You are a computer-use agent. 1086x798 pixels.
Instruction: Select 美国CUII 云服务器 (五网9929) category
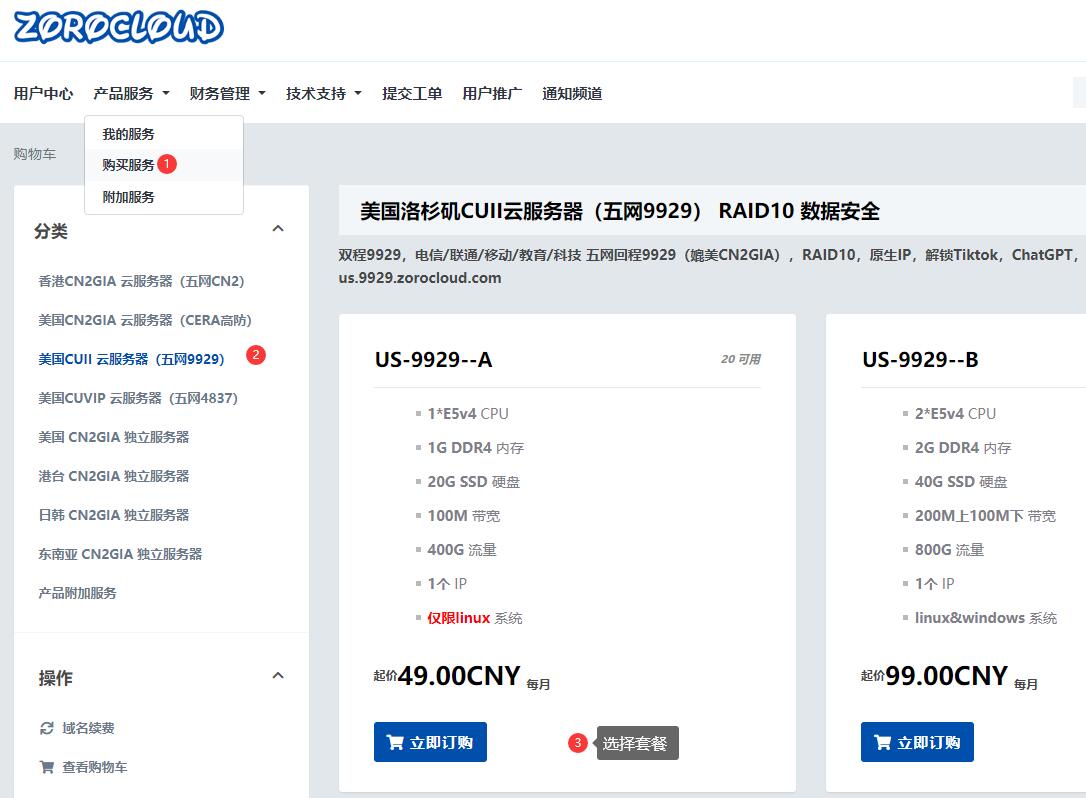point(132,359)
